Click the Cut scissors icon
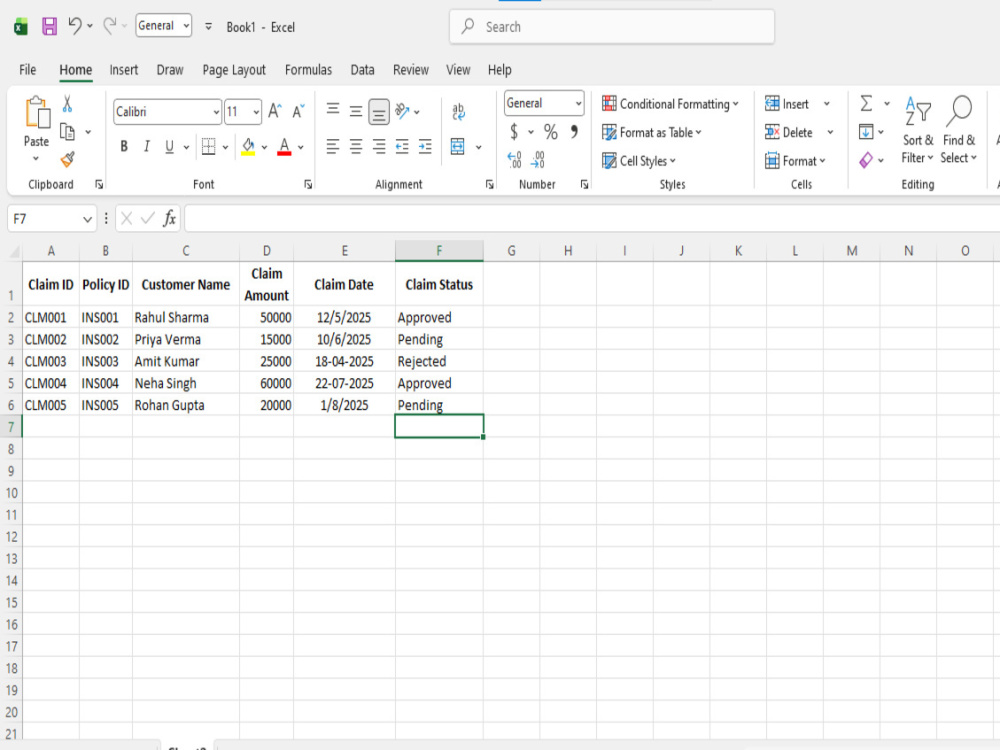 67,104
